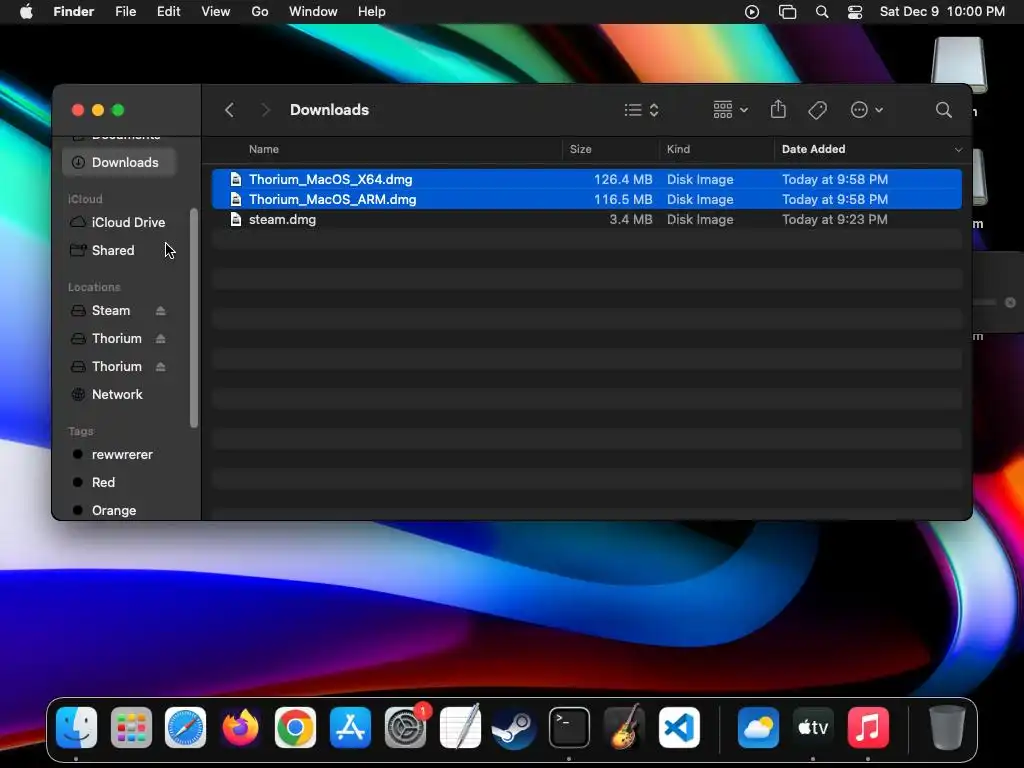Open TextEdit from the Dock
Image resolution: width=1024 pixels, height=768 pixels.
point(460,726)
